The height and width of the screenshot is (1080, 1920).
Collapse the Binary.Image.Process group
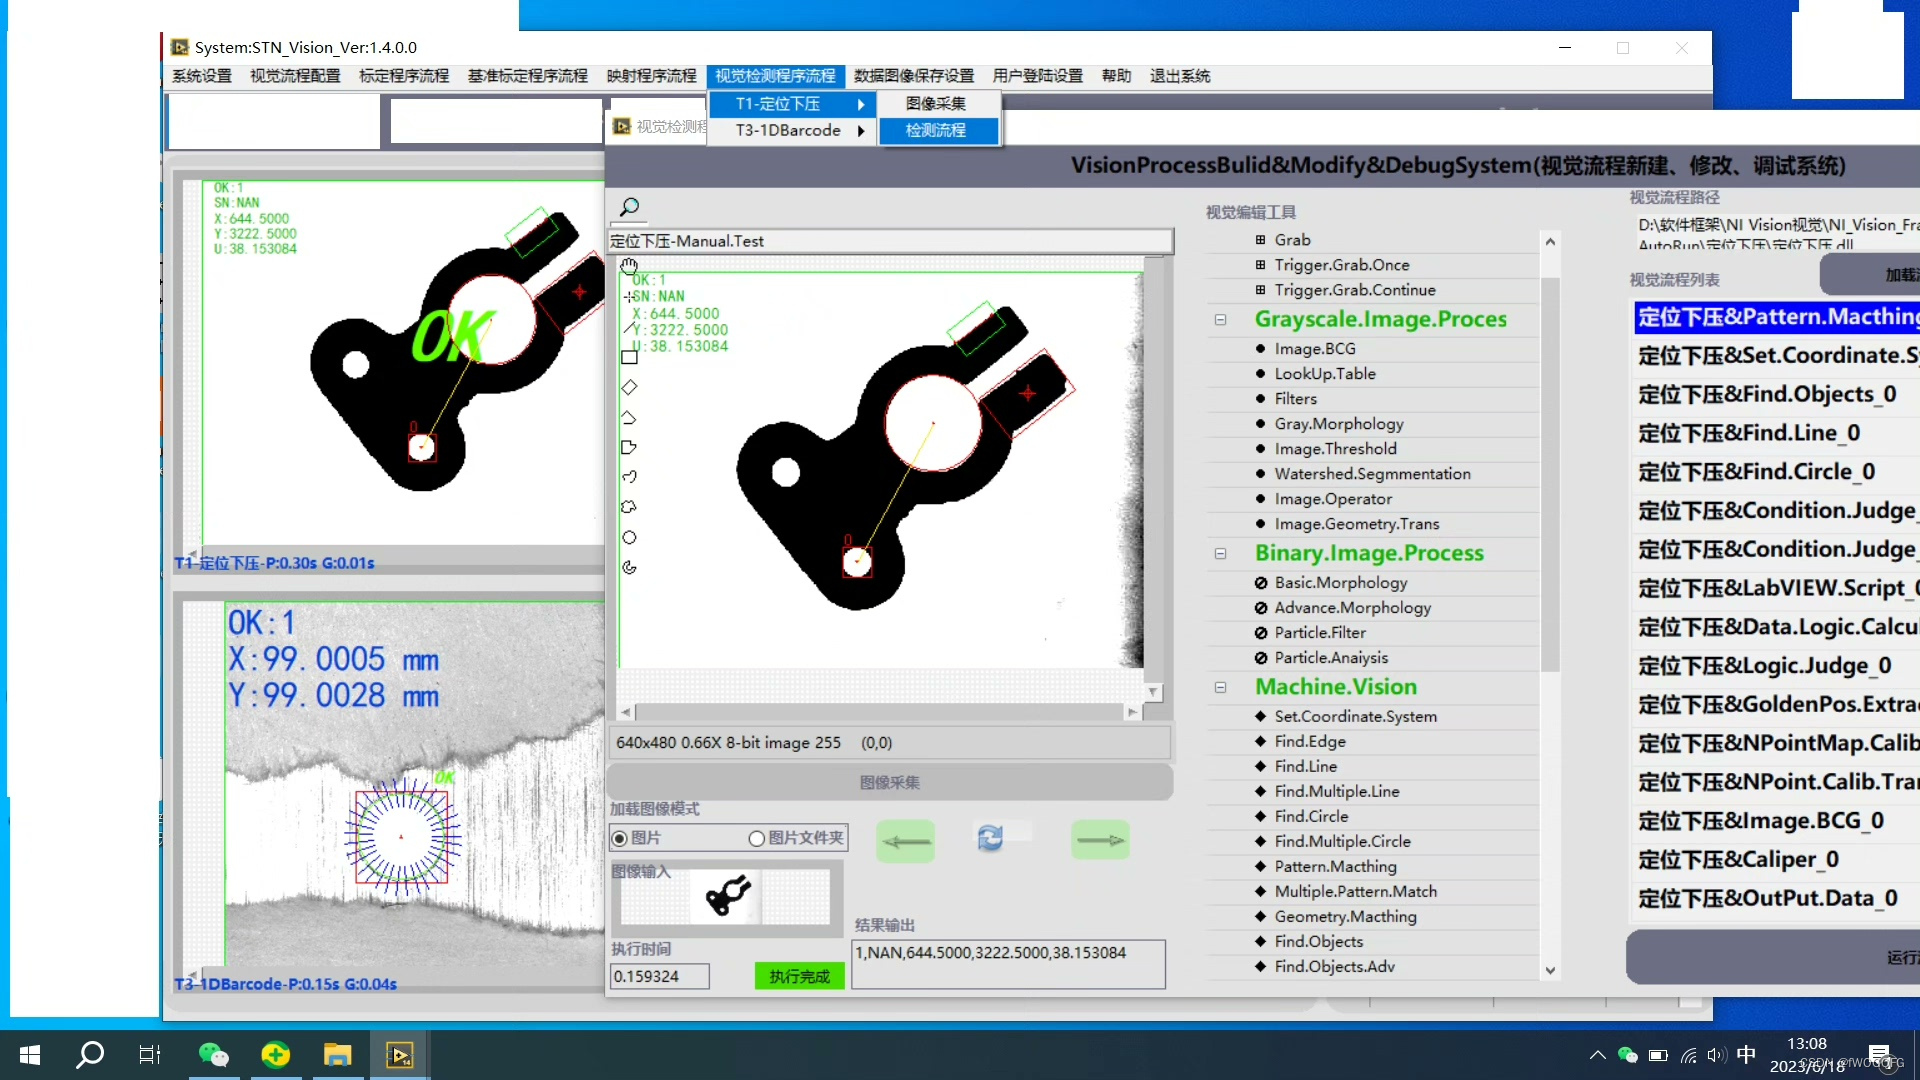(x=1221, y=554)
